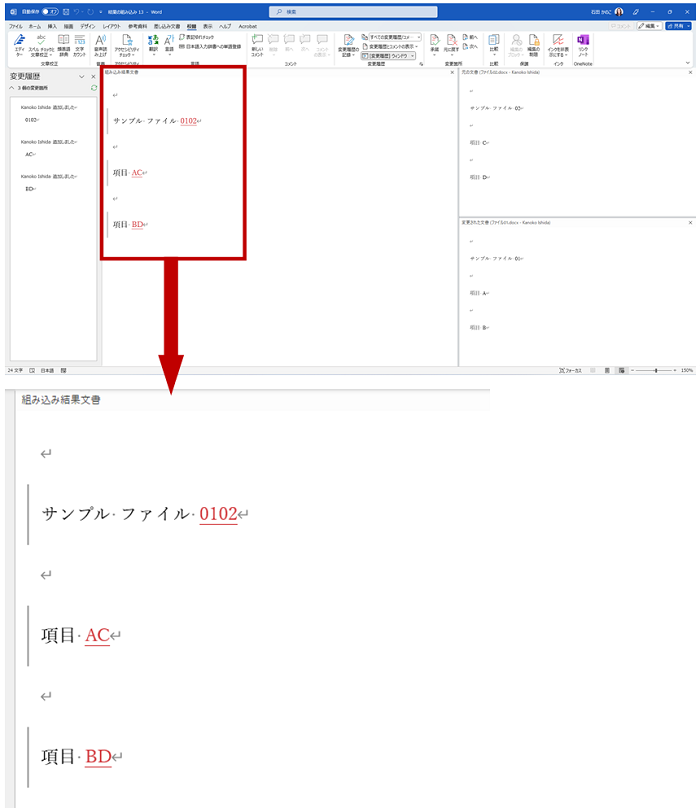Open the View tab (表示)

point(207,26)
